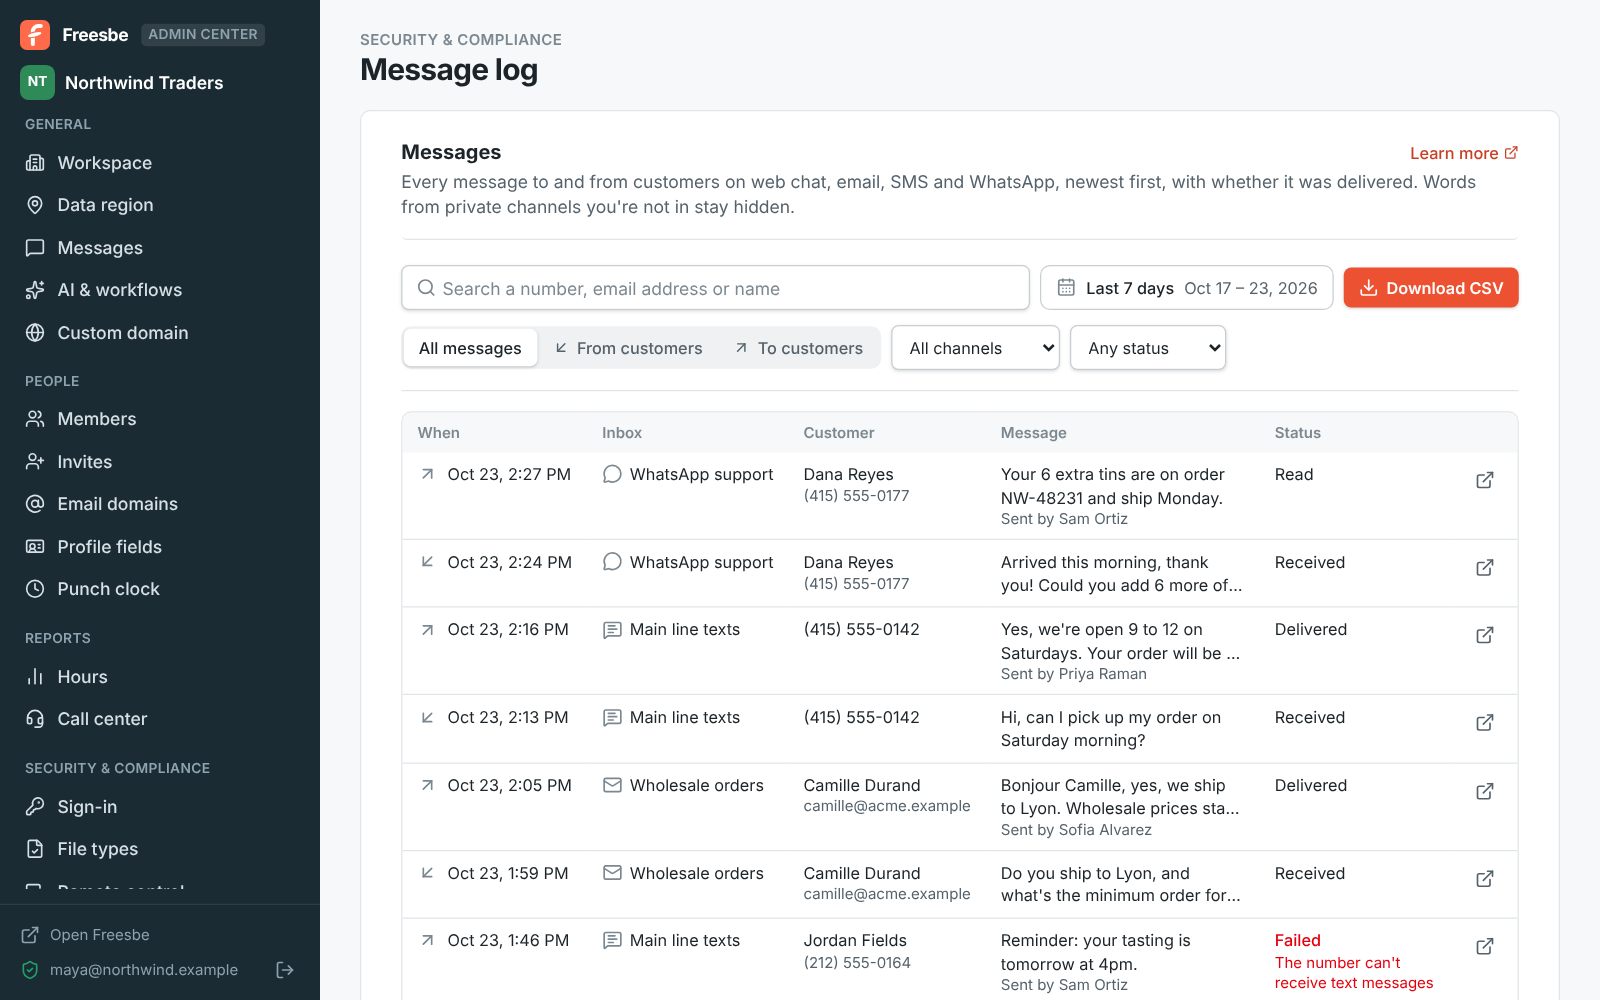1600x1000 pixels.
Task: Click the Invites icon in sidebar
Action: click(x=35, y=462)
